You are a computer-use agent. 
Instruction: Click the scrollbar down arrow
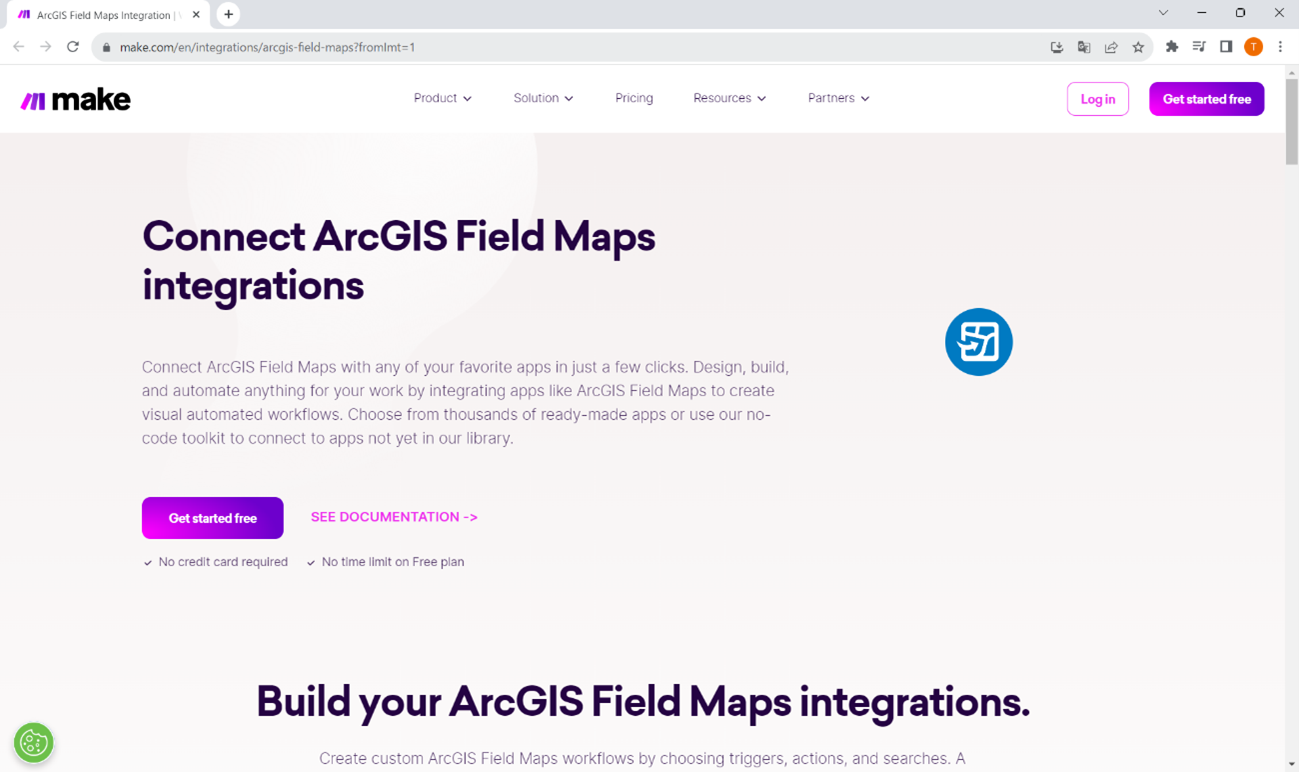coord(1292,764)
